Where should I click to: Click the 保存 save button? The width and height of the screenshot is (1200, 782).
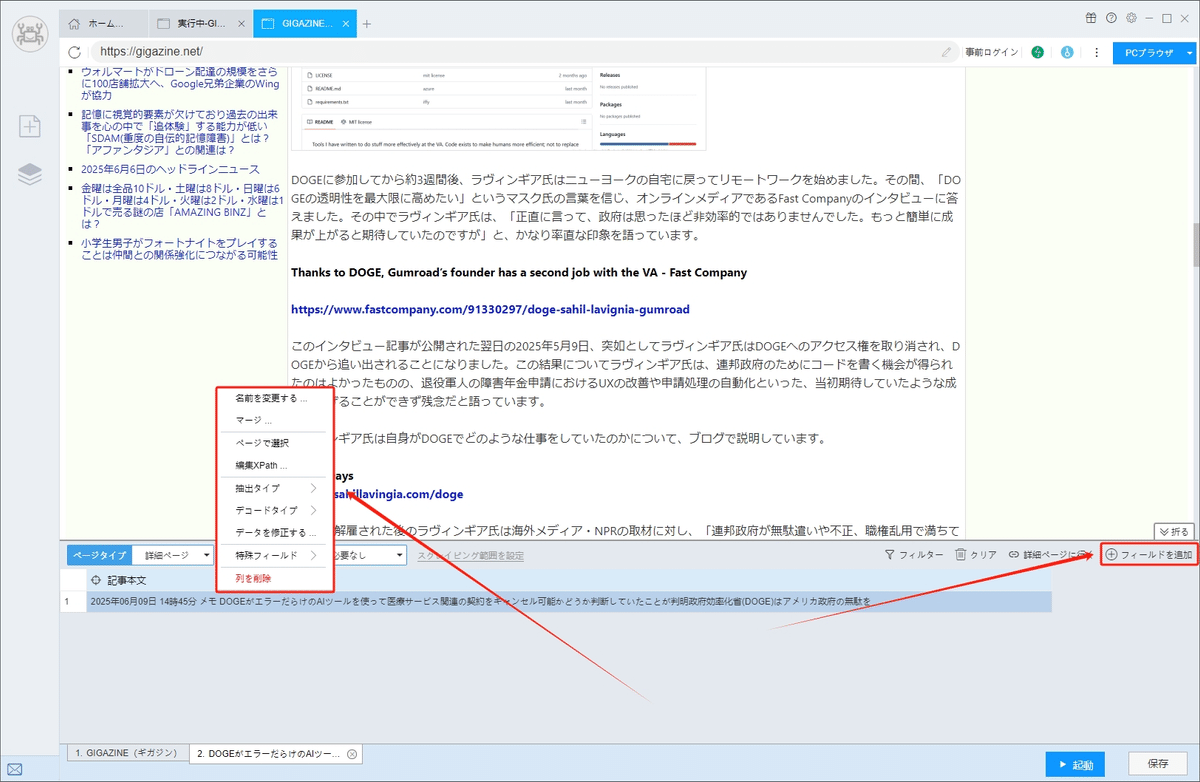(1158, 764)
